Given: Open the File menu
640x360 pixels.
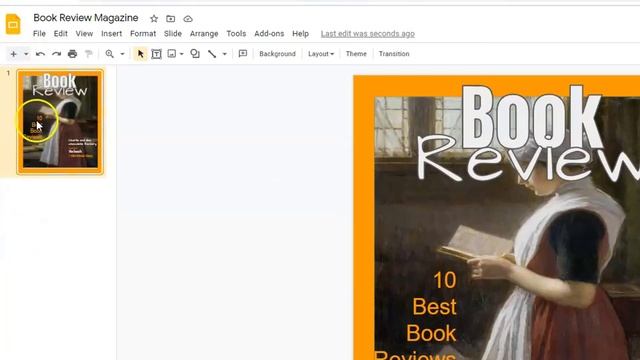Looking at the screenshot, I should click(39, 34).
